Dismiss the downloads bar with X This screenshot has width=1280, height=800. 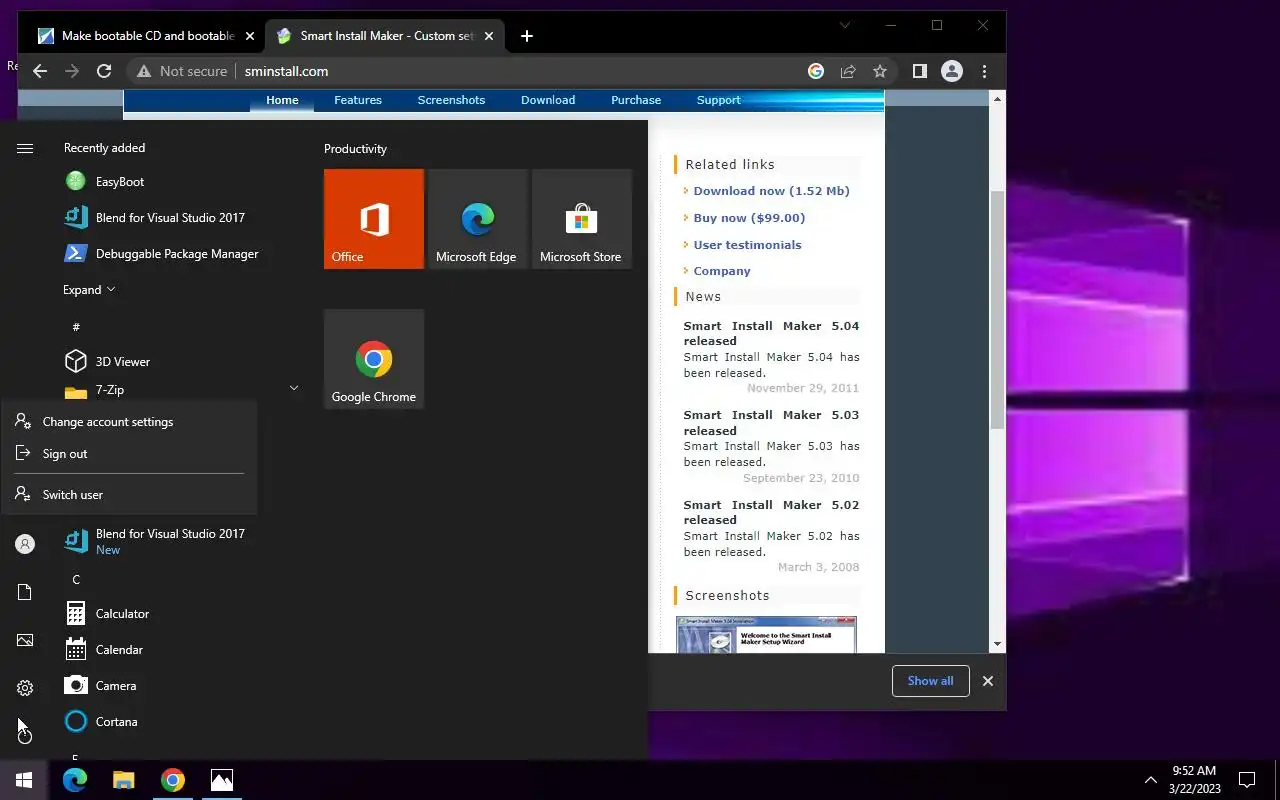point(988,681)
